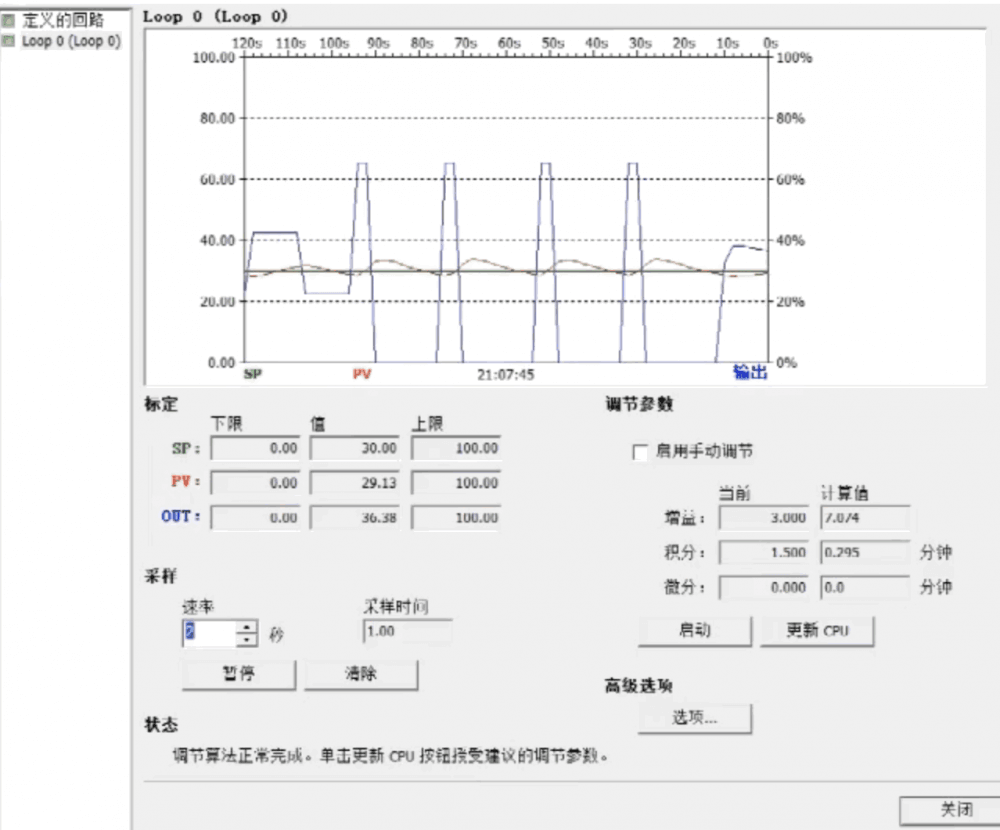This screenshot has height=830, width=1000.
Task: Enable the 启用手动调节 checkbox
Action: [x=638, y=453]
